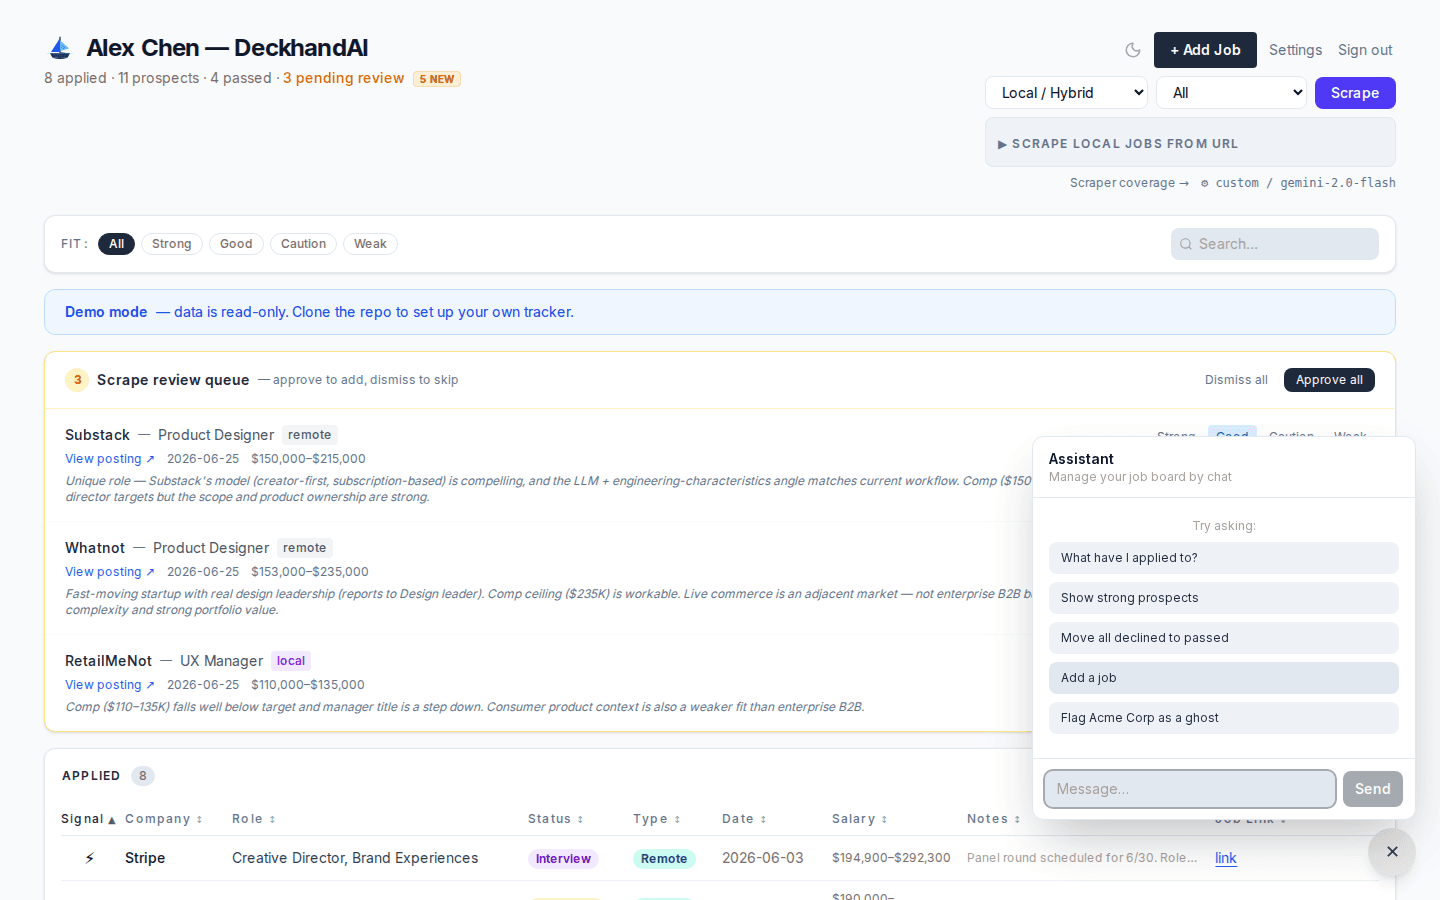1440x900 pixels.
Task: Click the assistant Message input
Action: (1190, 789)
